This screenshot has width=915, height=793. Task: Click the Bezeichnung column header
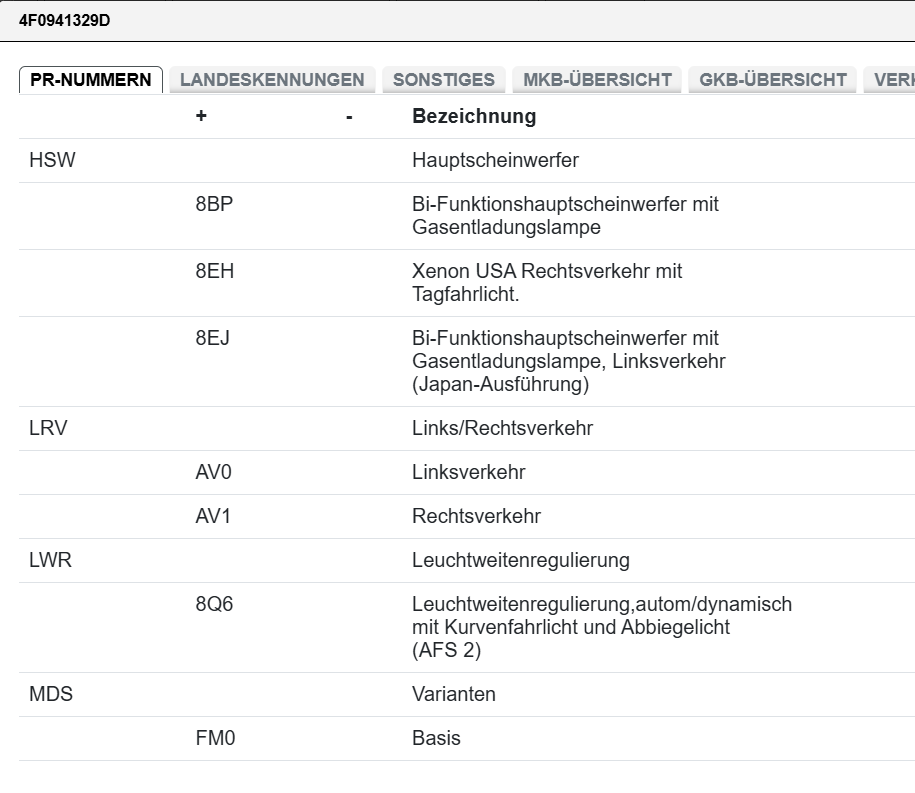click(x=474, y=116)
